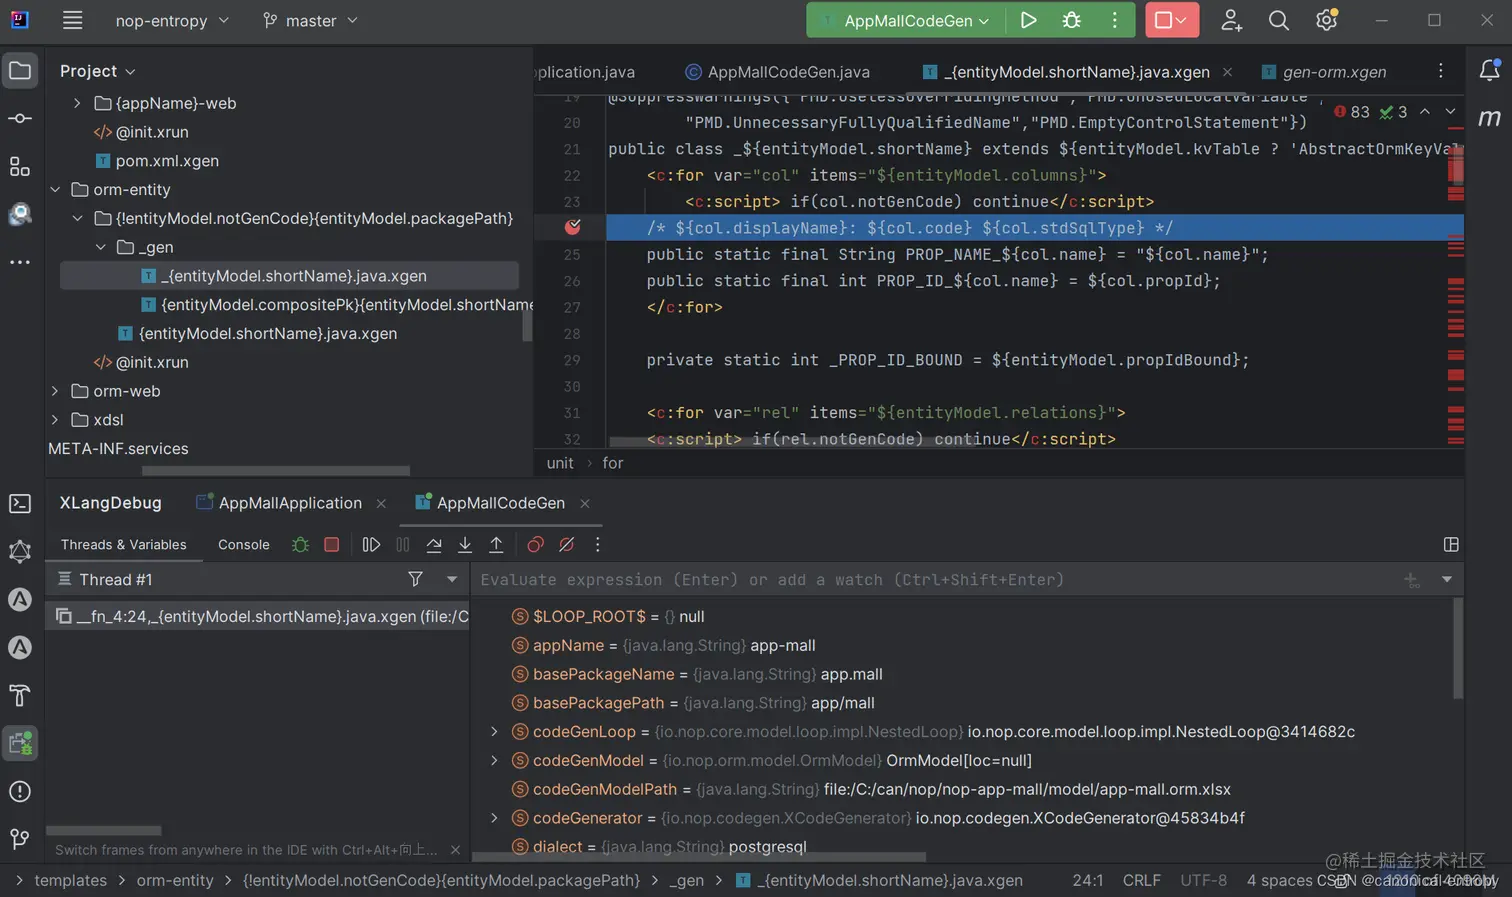Click project tree horizontal scrollbar
1512x897 pixels.
coord(276,470)
